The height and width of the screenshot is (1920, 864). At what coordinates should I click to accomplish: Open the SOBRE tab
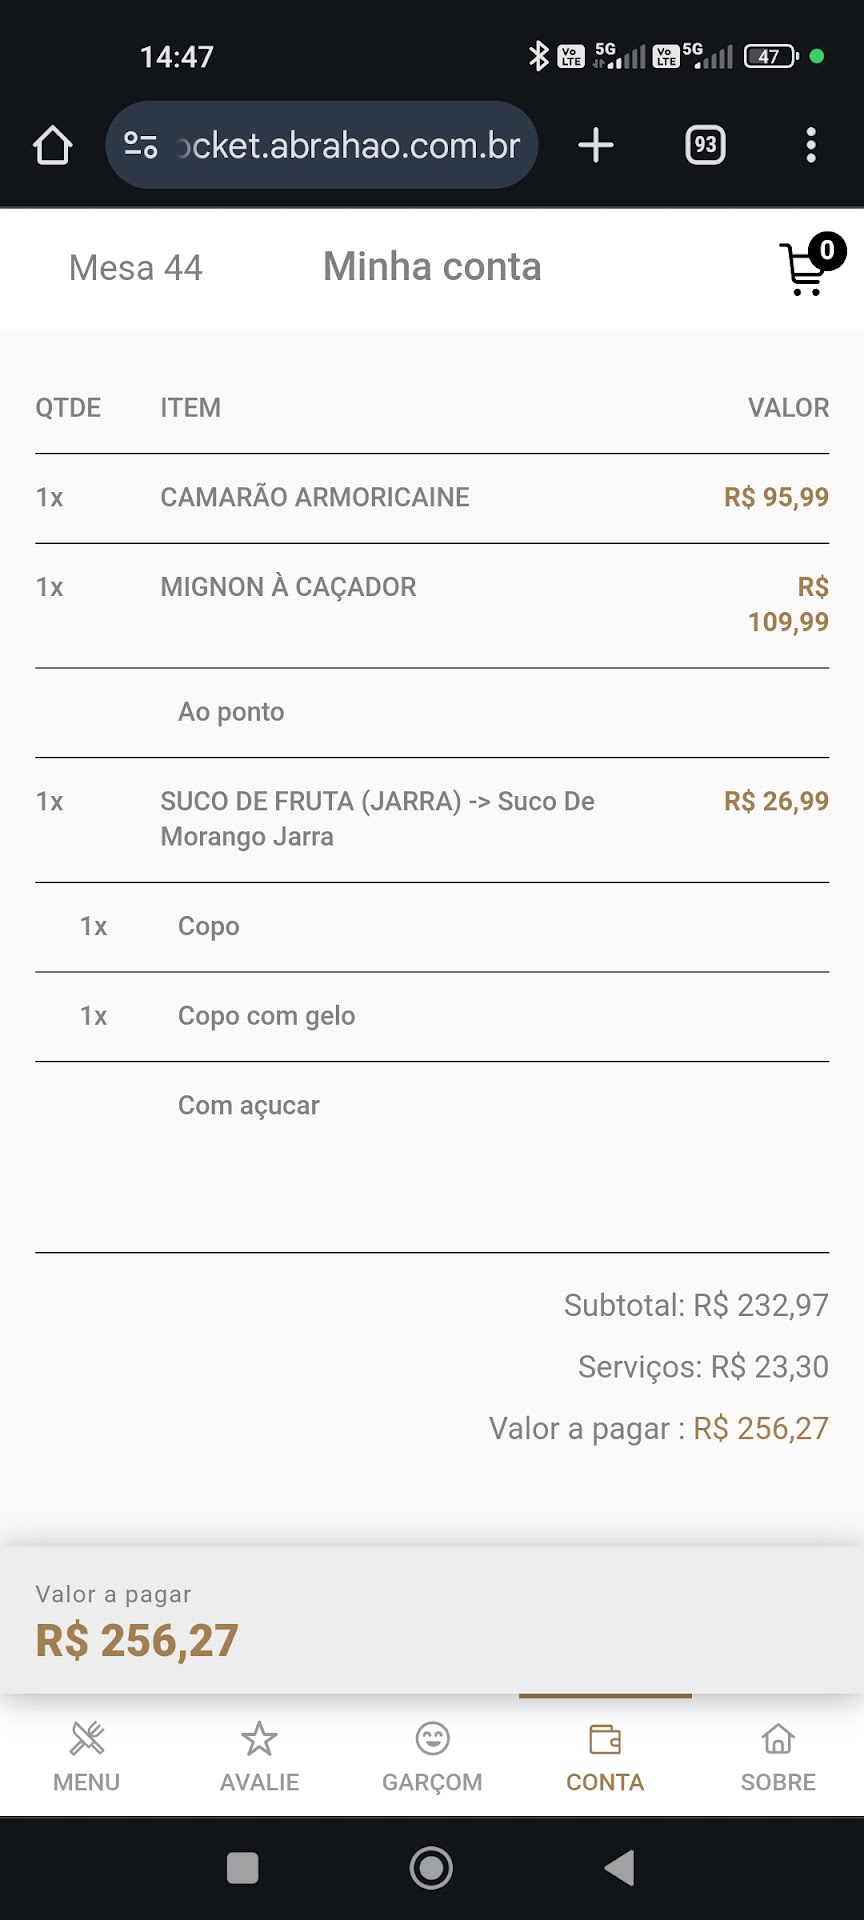coord(778,1756)
